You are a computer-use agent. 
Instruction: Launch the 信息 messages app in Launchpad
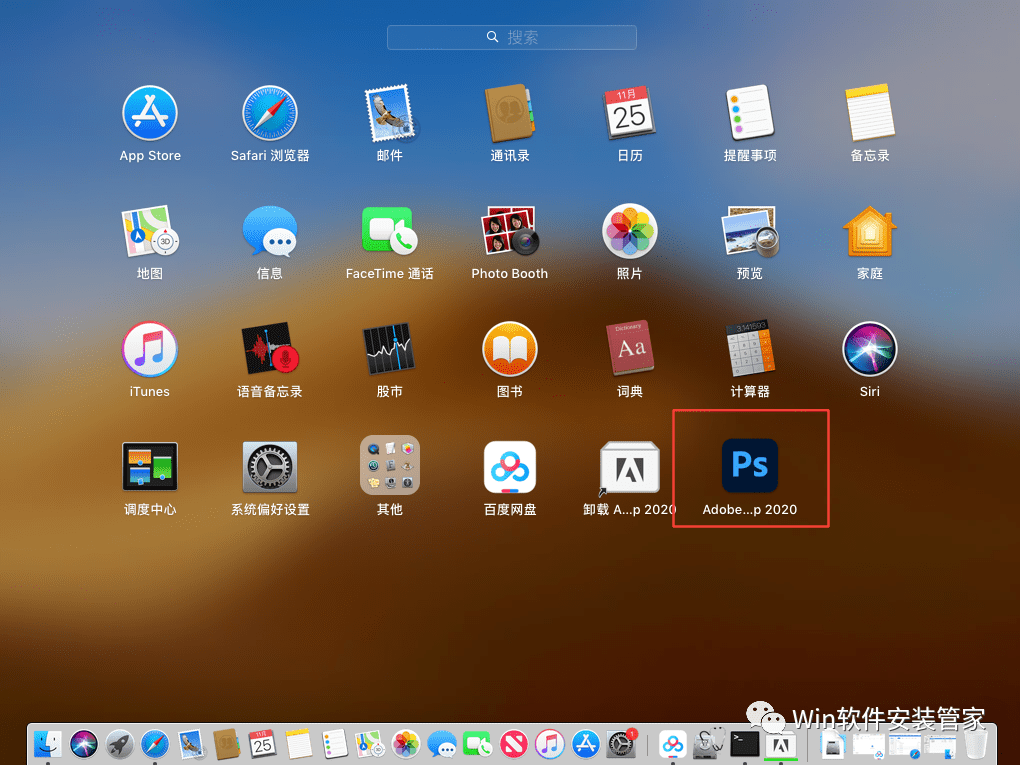pyautogui.click(x=270, y=232)
